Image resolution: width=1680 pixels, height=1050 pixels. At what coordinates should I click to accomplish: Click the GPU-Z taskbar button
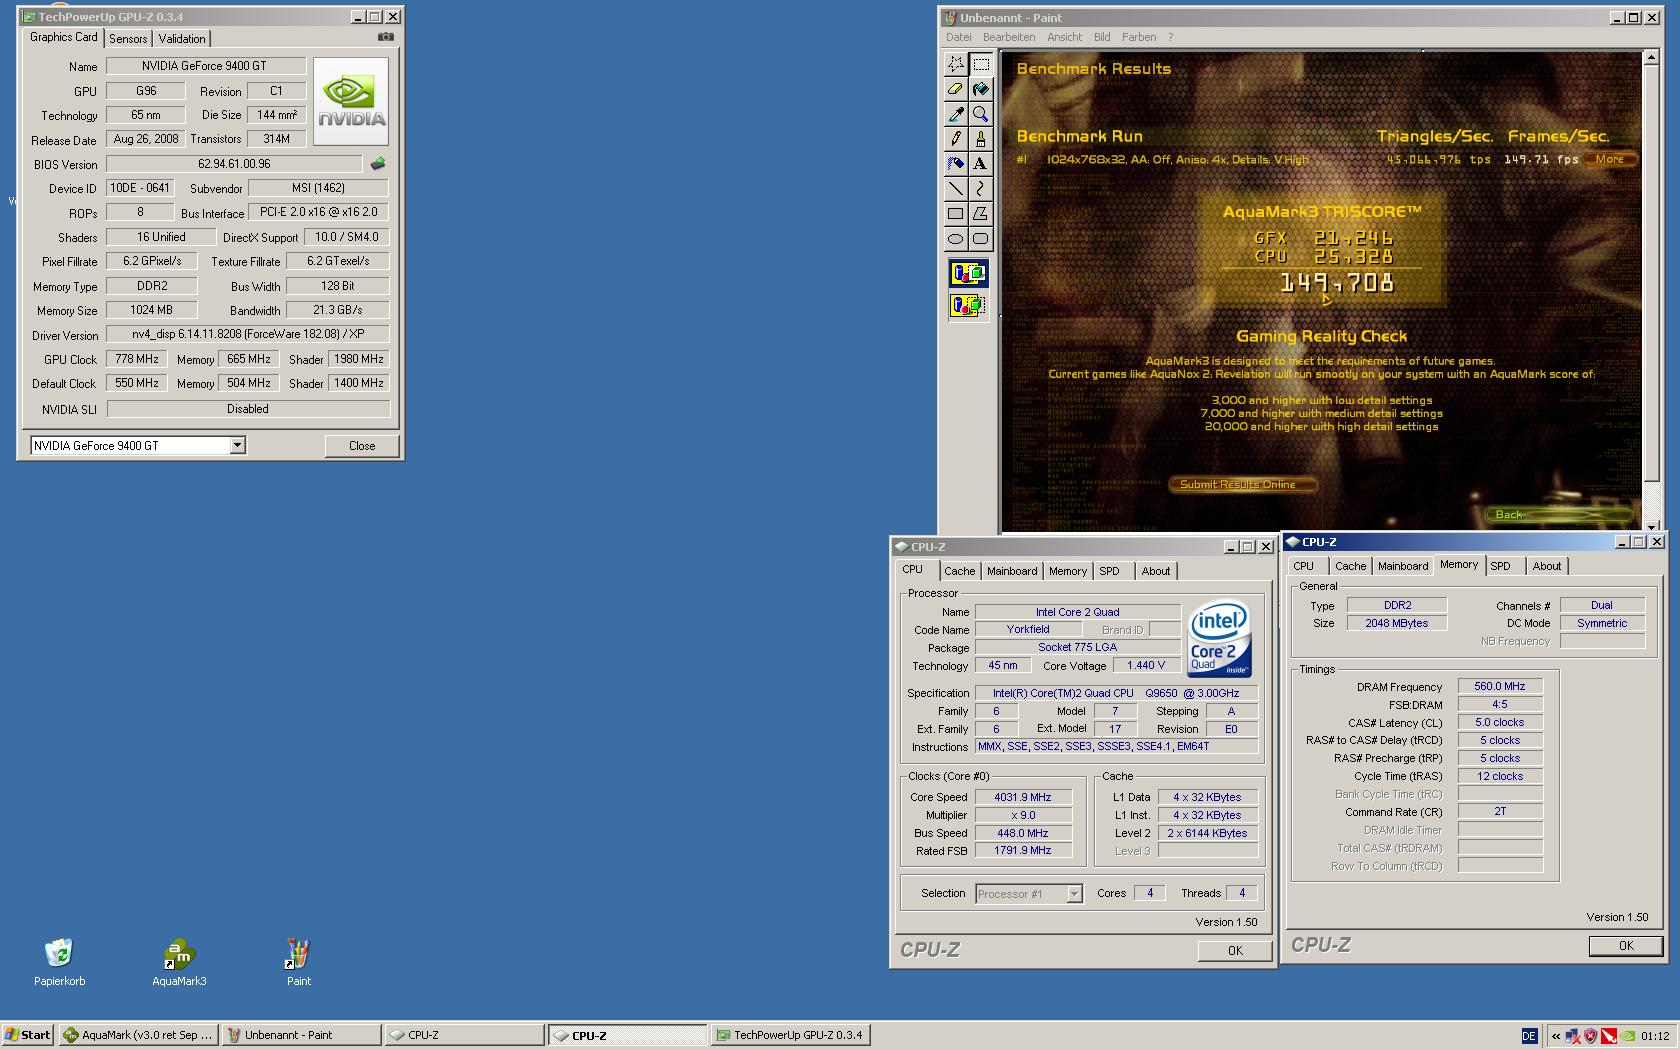click(x=790, y=1036)
